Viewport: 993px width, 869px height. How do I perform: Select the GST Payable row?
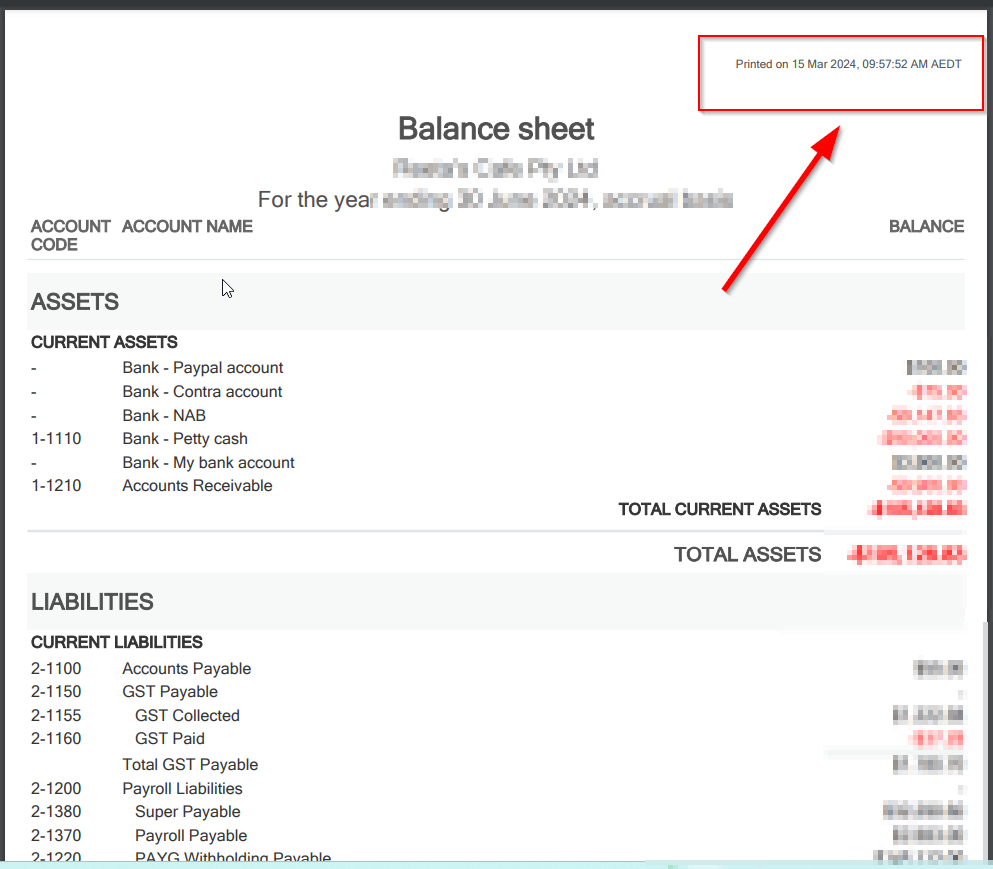(497, 692)
